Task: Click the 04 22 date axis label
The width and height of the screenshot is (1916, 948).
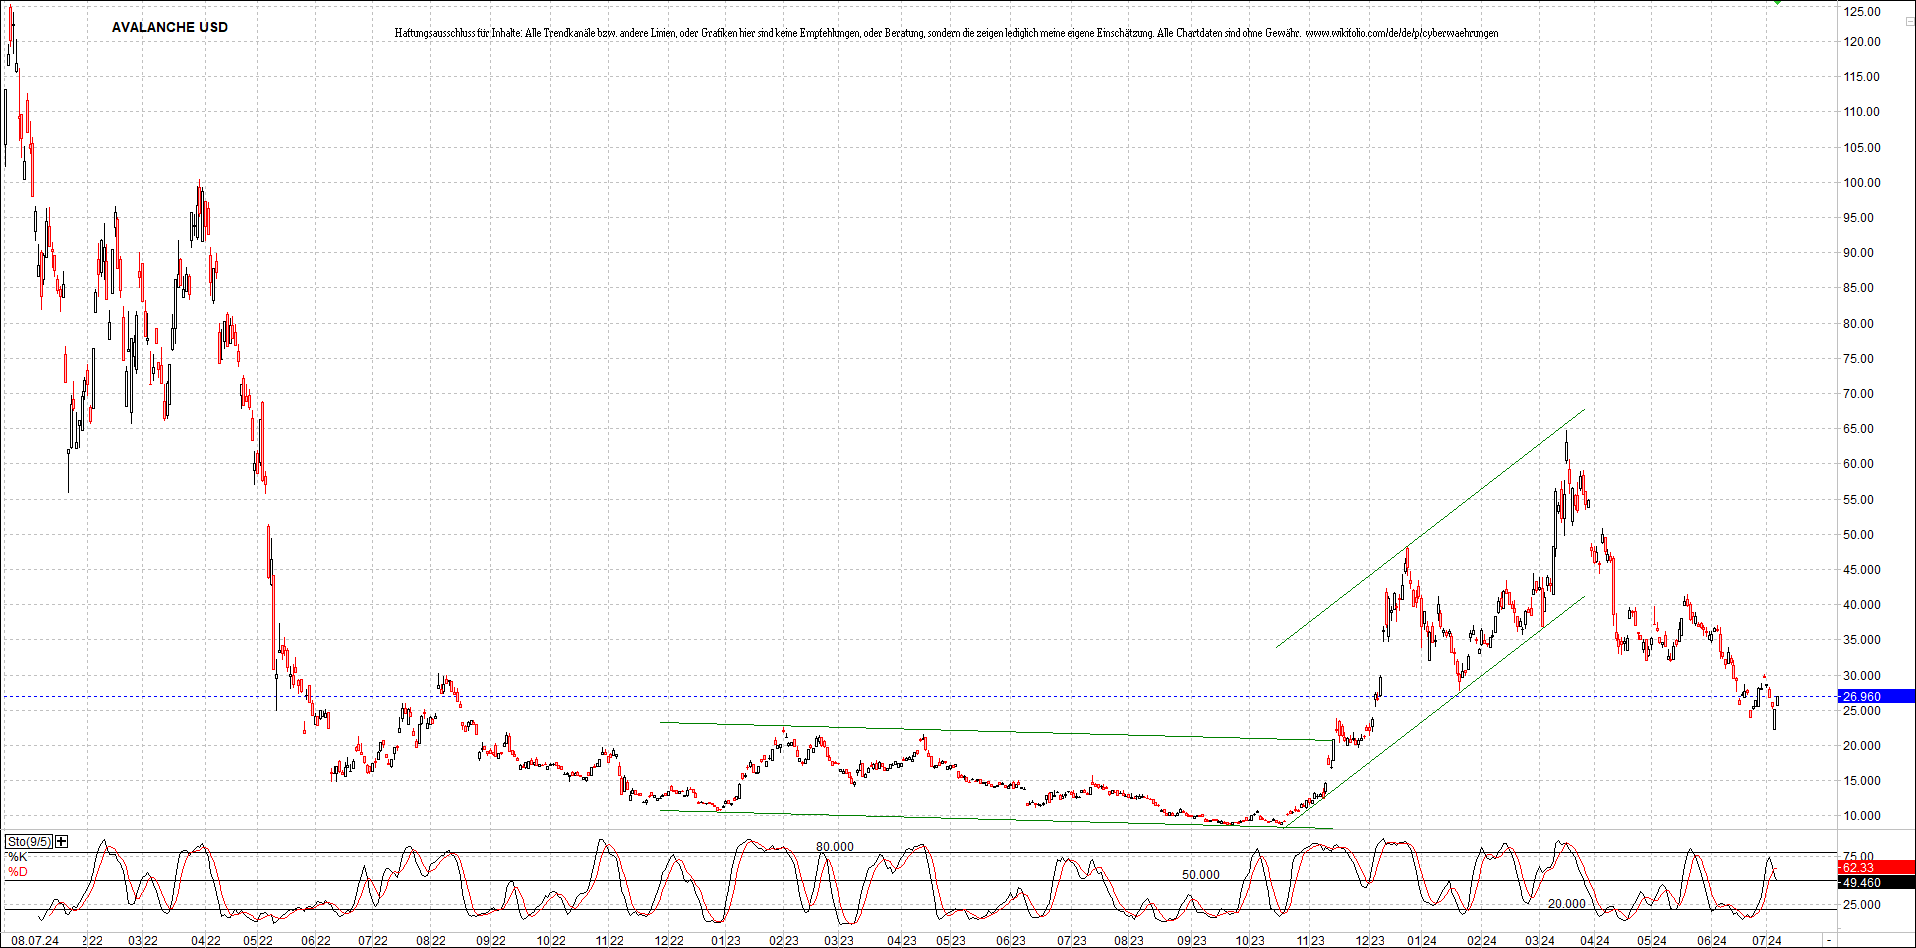Action: (206, 941)
